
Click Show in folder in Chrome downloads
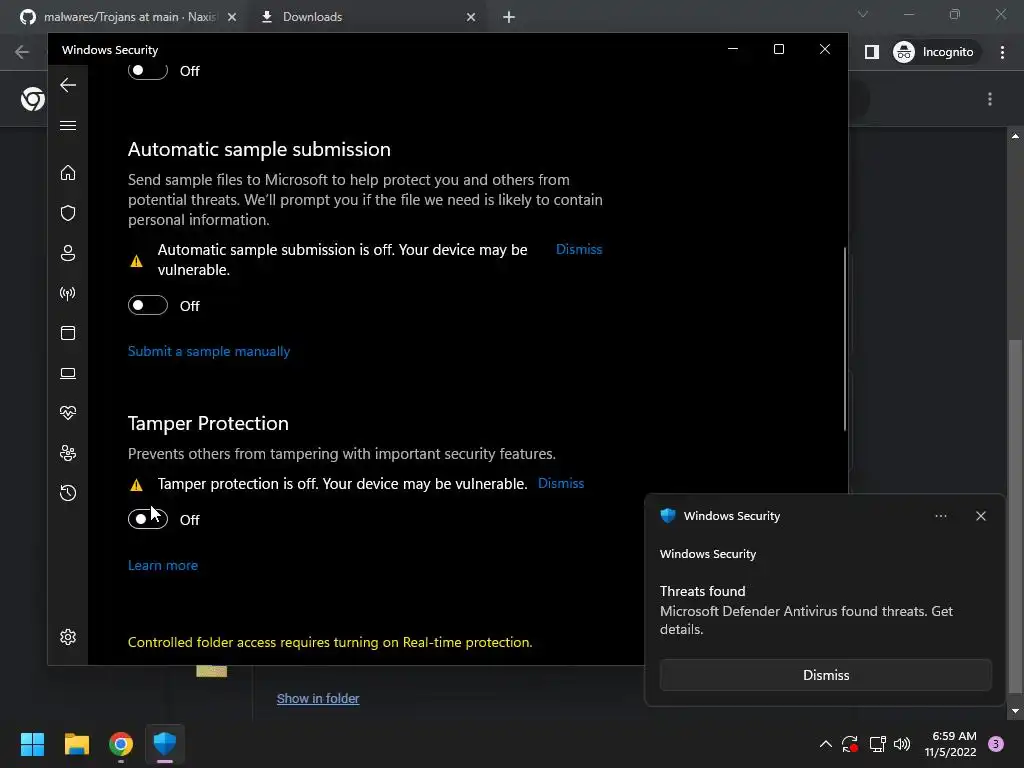318,699
